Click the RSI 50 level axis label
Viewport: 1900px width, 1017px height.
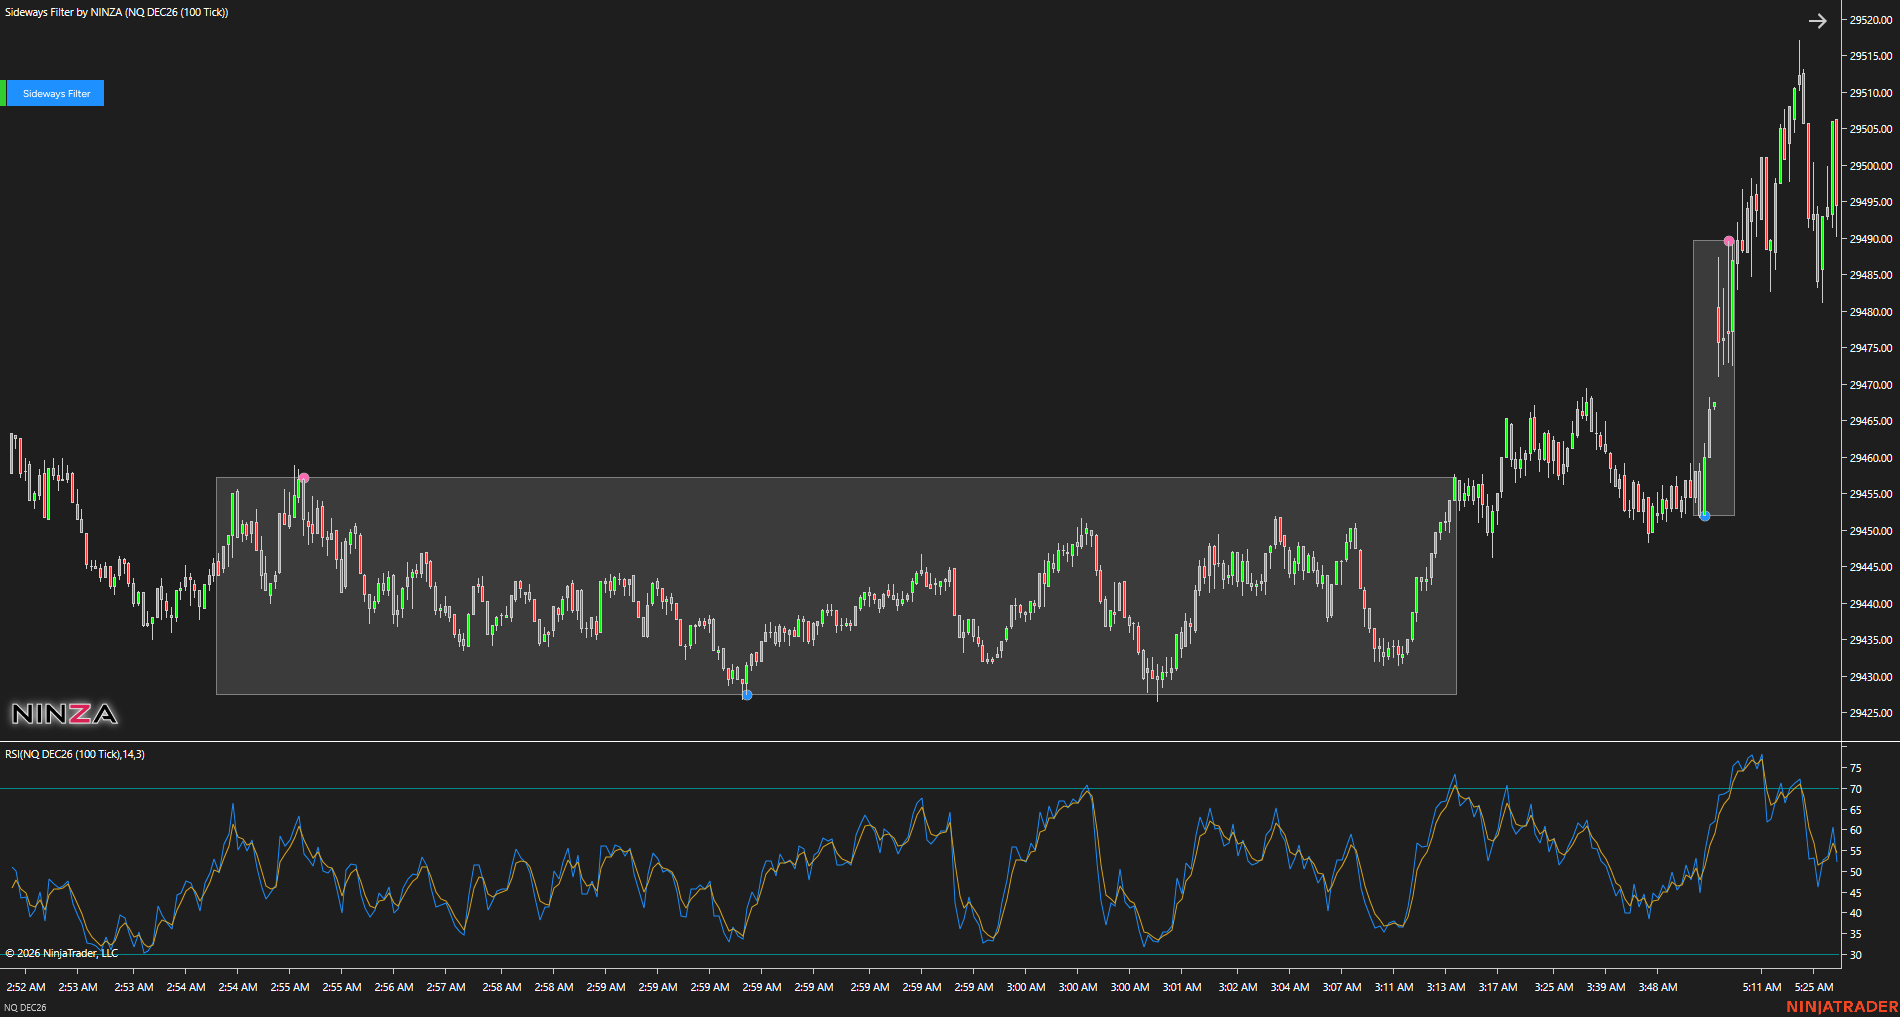click(x=1856, y=872)
